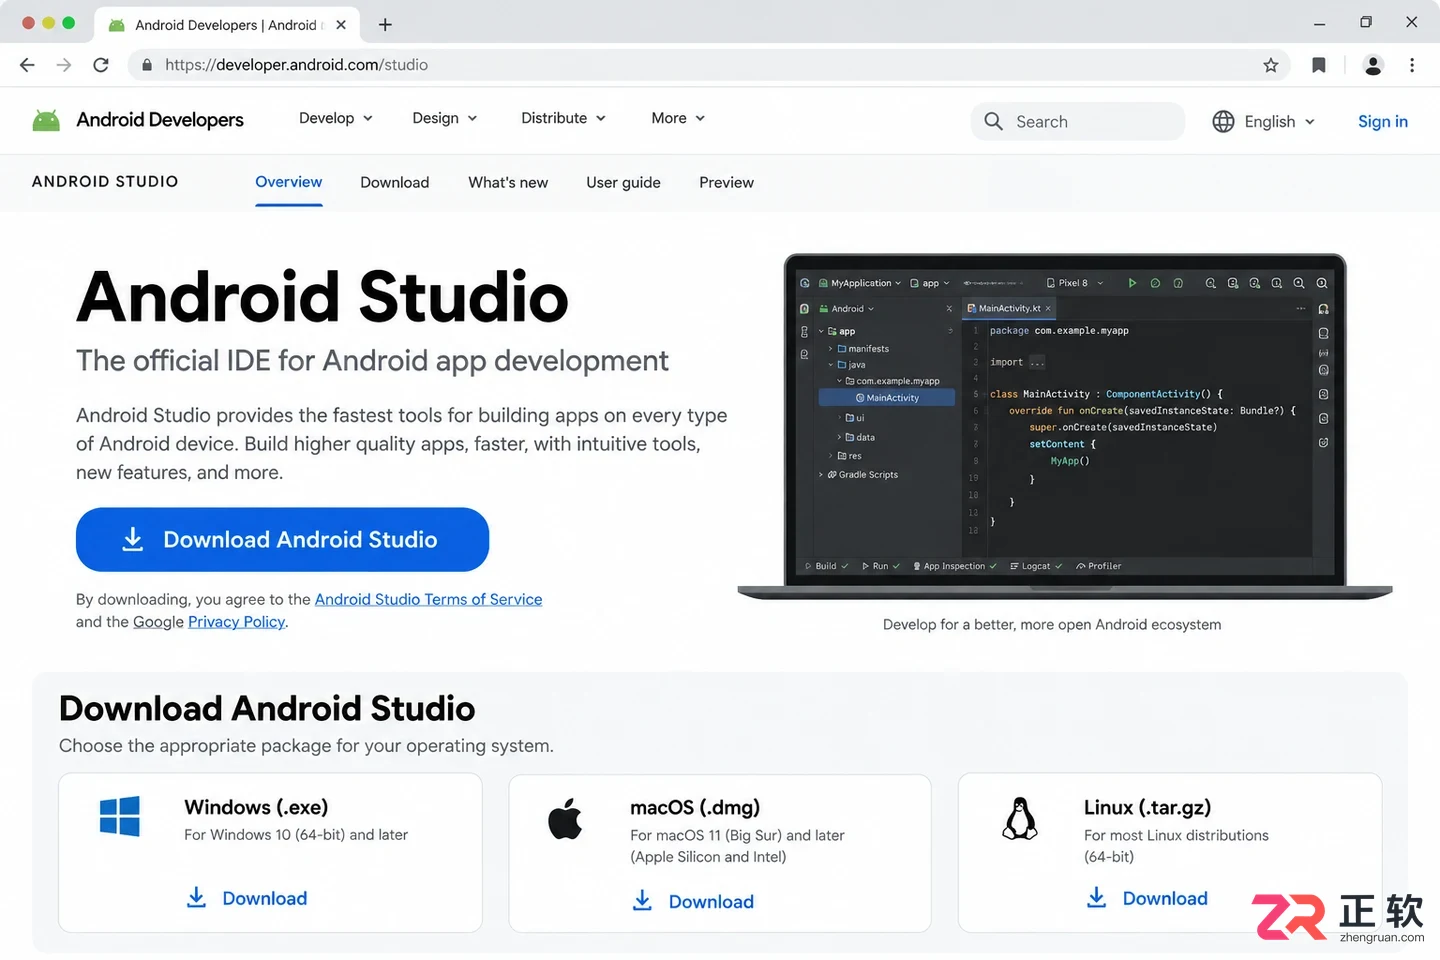Click the browser forward arrow

point(64,65)
